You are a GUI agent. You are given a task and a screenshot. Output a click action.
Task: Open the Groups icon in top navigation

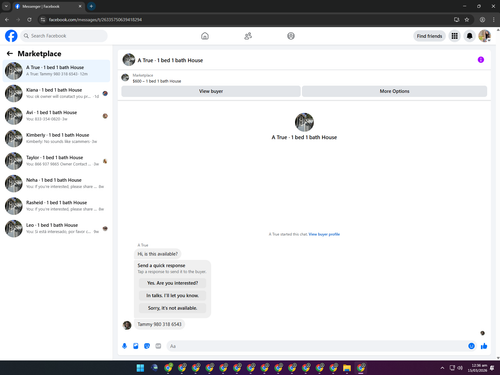tap(291, 36)
